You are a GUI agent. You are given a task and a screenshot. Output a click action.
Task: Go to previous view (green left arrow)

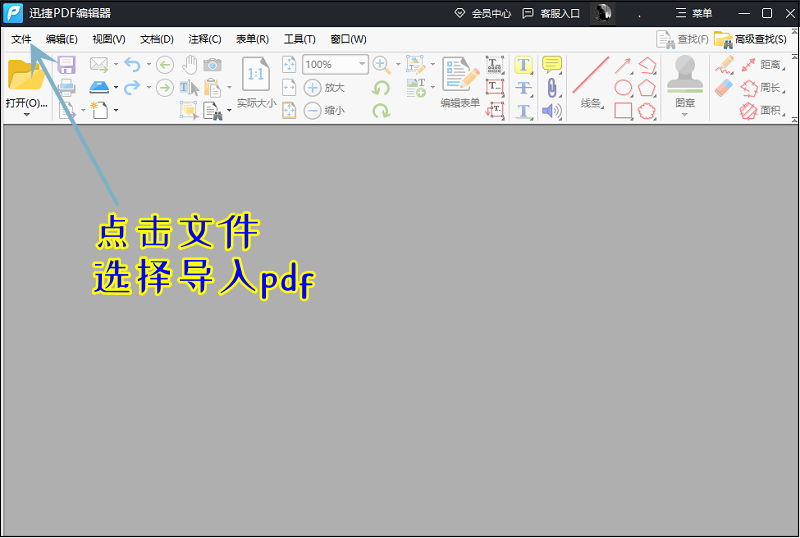pyautogui.click(x=164, y=65)
